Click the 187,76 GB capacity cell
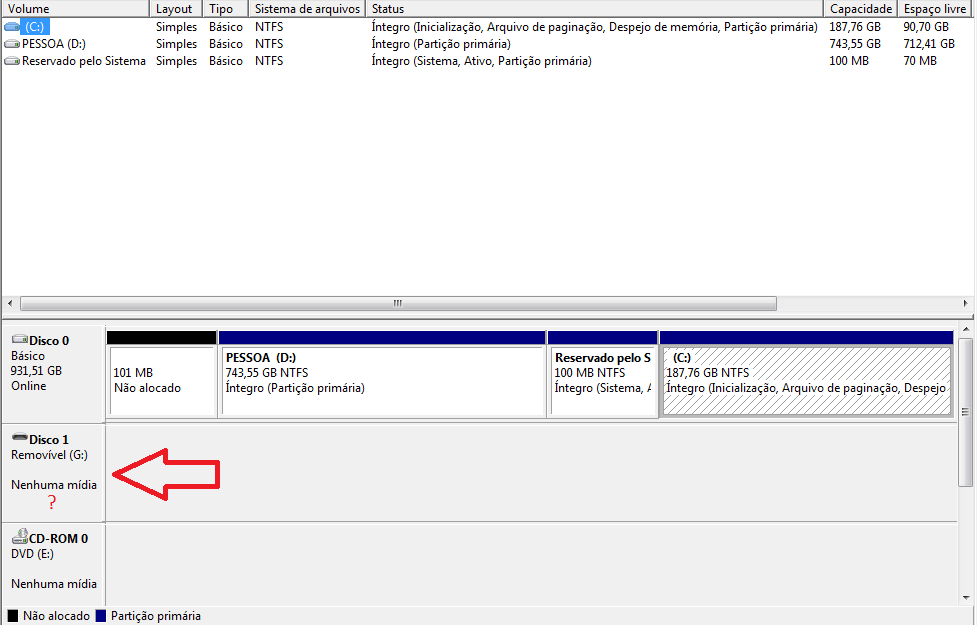Viewport: 977px width, 625px height. click(854, 27)
